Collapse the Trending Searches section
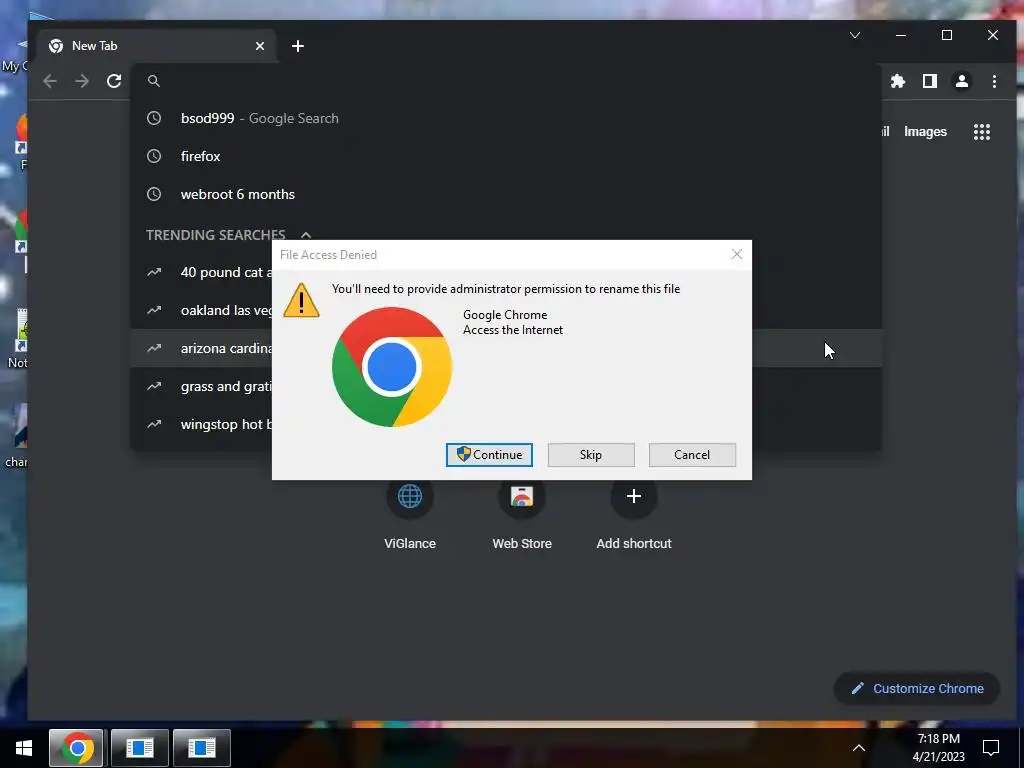 [x=306, y=234]
